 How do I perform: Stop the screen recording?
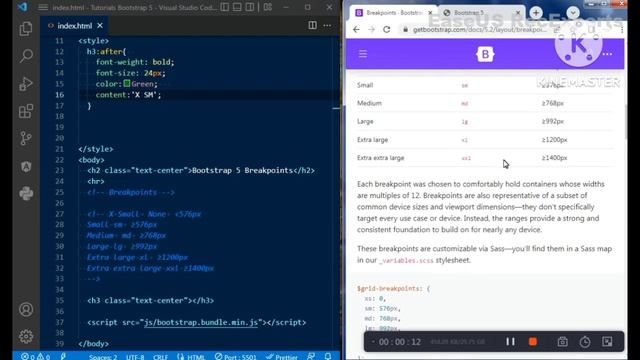(x=533, y=342)
